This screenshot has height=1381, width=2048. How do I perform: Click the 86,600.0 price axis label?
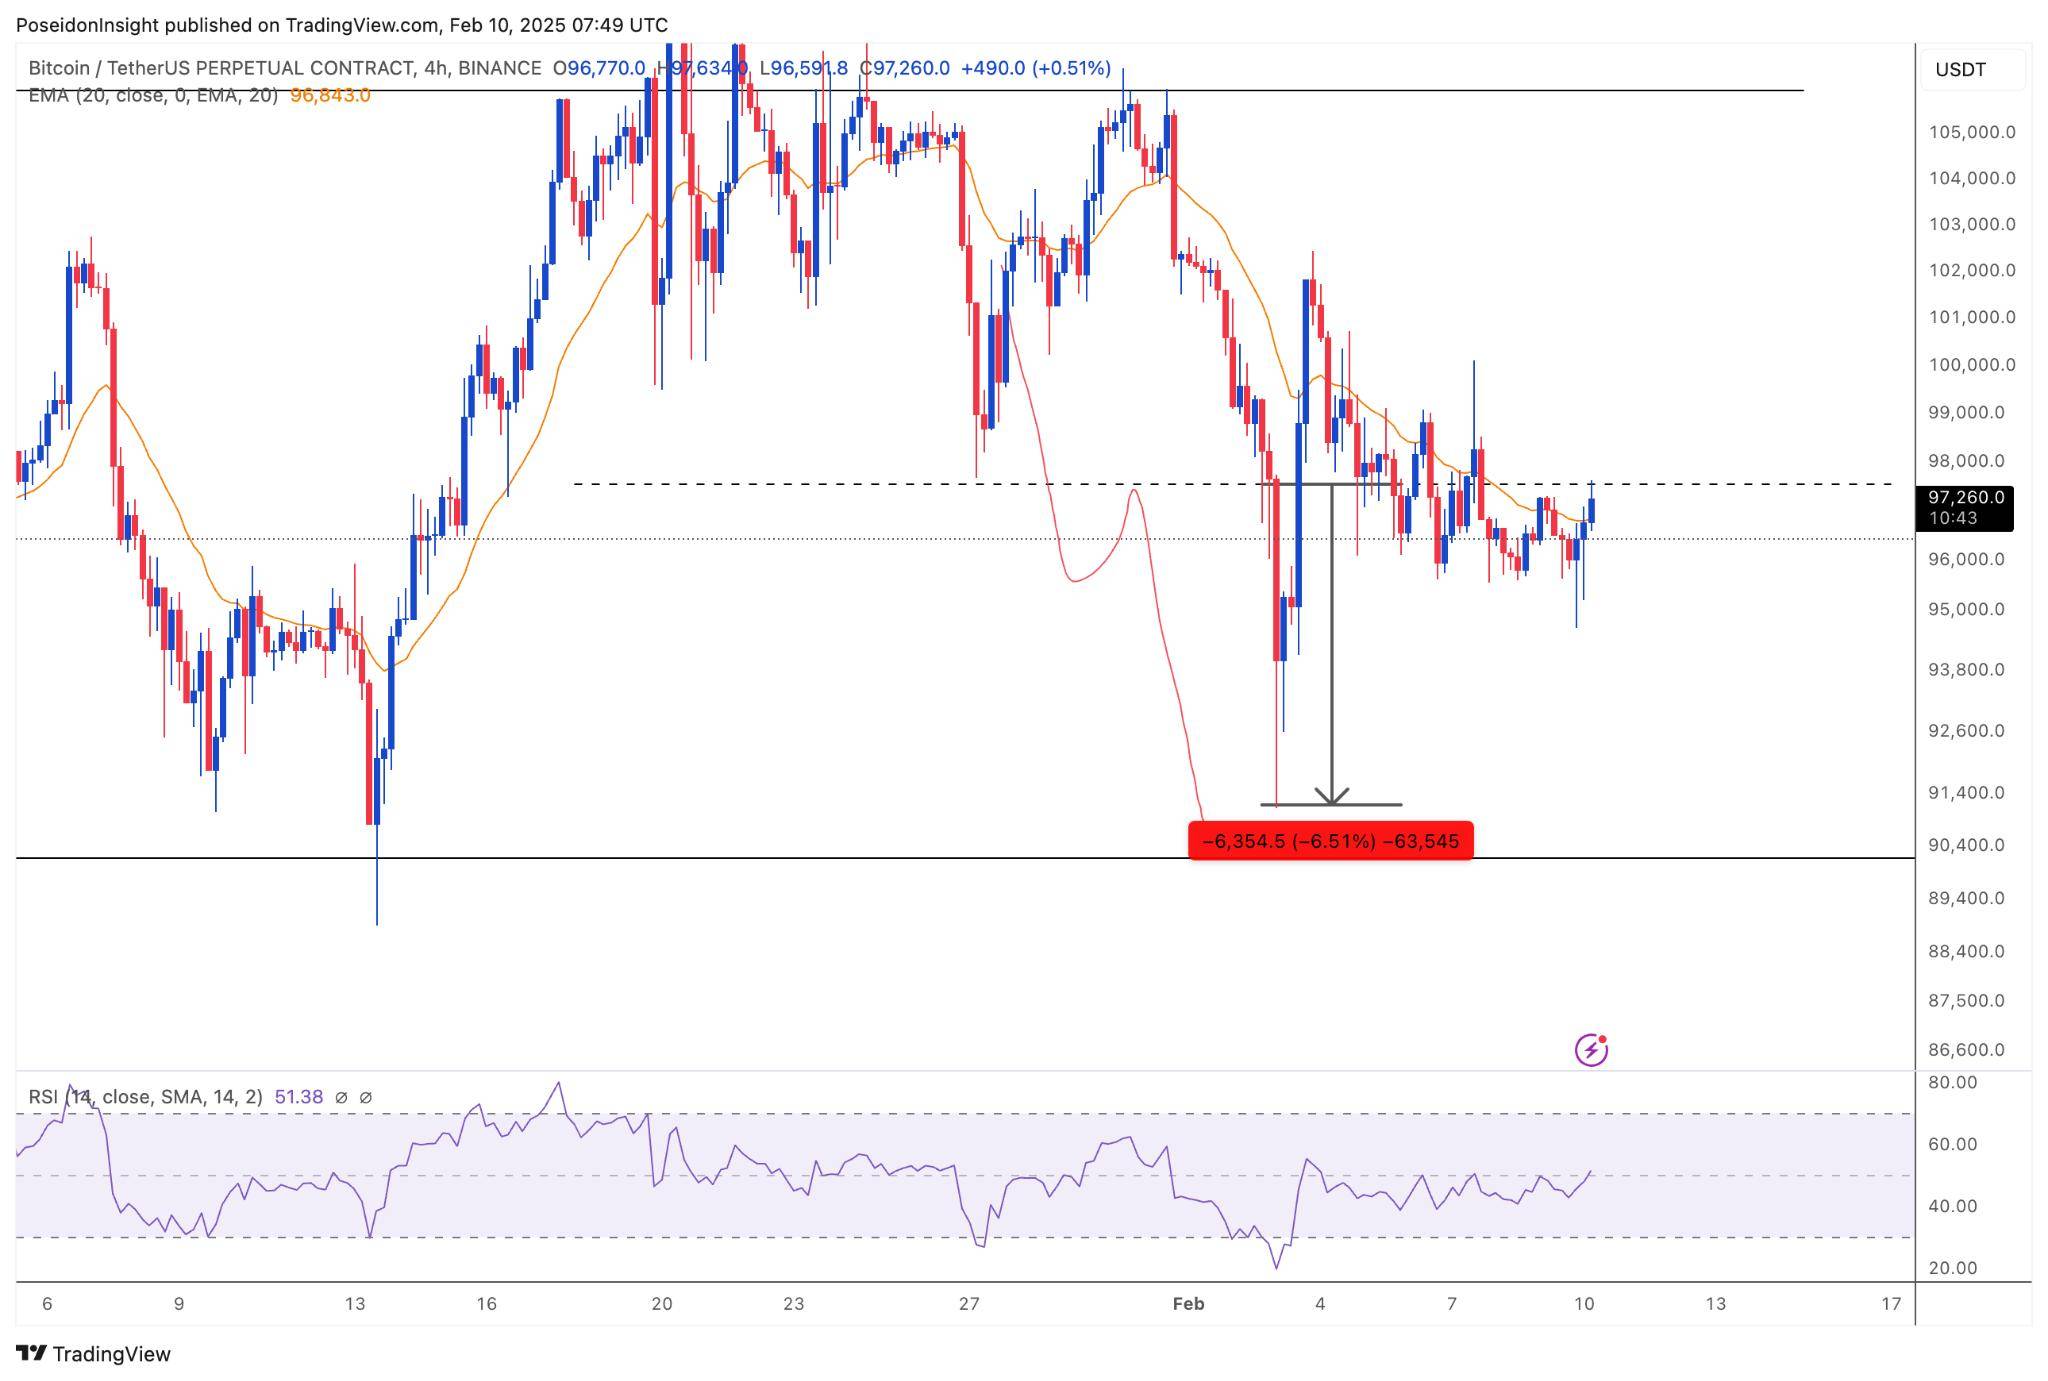1966,1049
